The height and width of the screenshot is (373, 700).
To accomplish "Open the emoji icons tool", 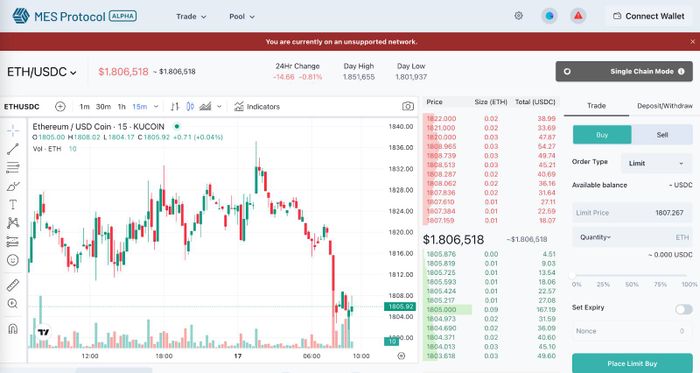I will point(13,260).
